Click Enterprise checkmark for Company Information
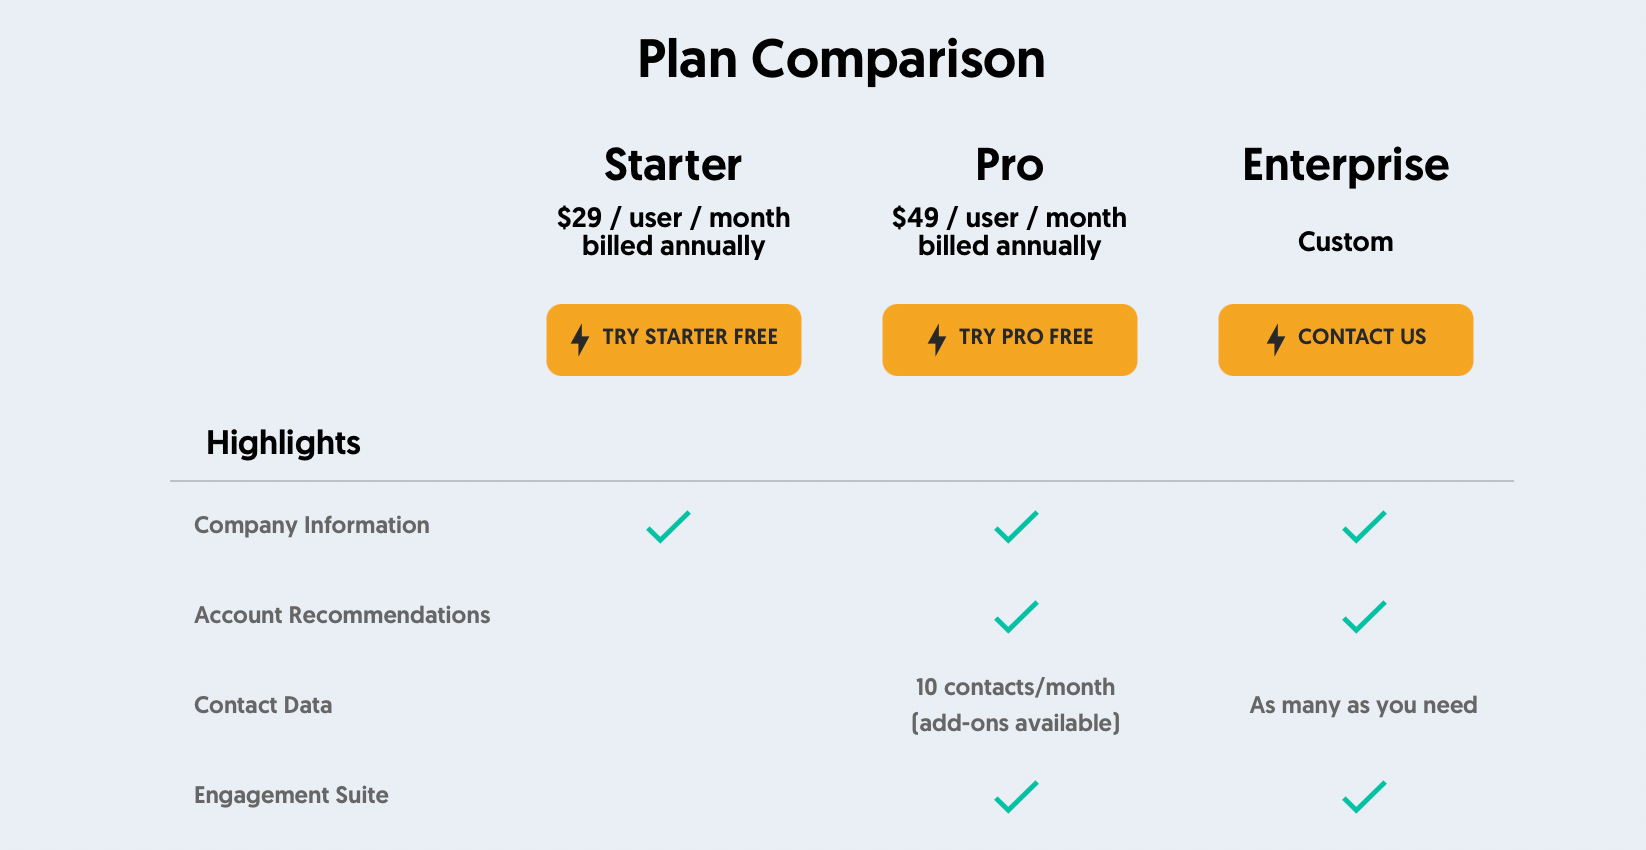The width and height of the screenshot is (1646, 850). tap(1365, 527)
